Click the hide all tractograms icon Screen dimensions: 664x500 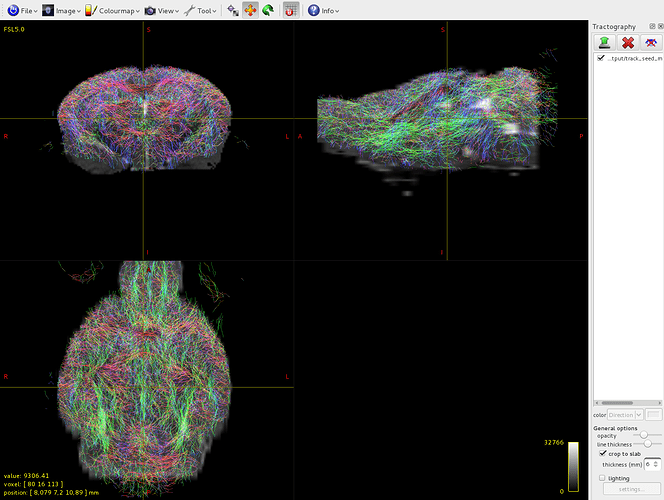(x=651, y=42)
